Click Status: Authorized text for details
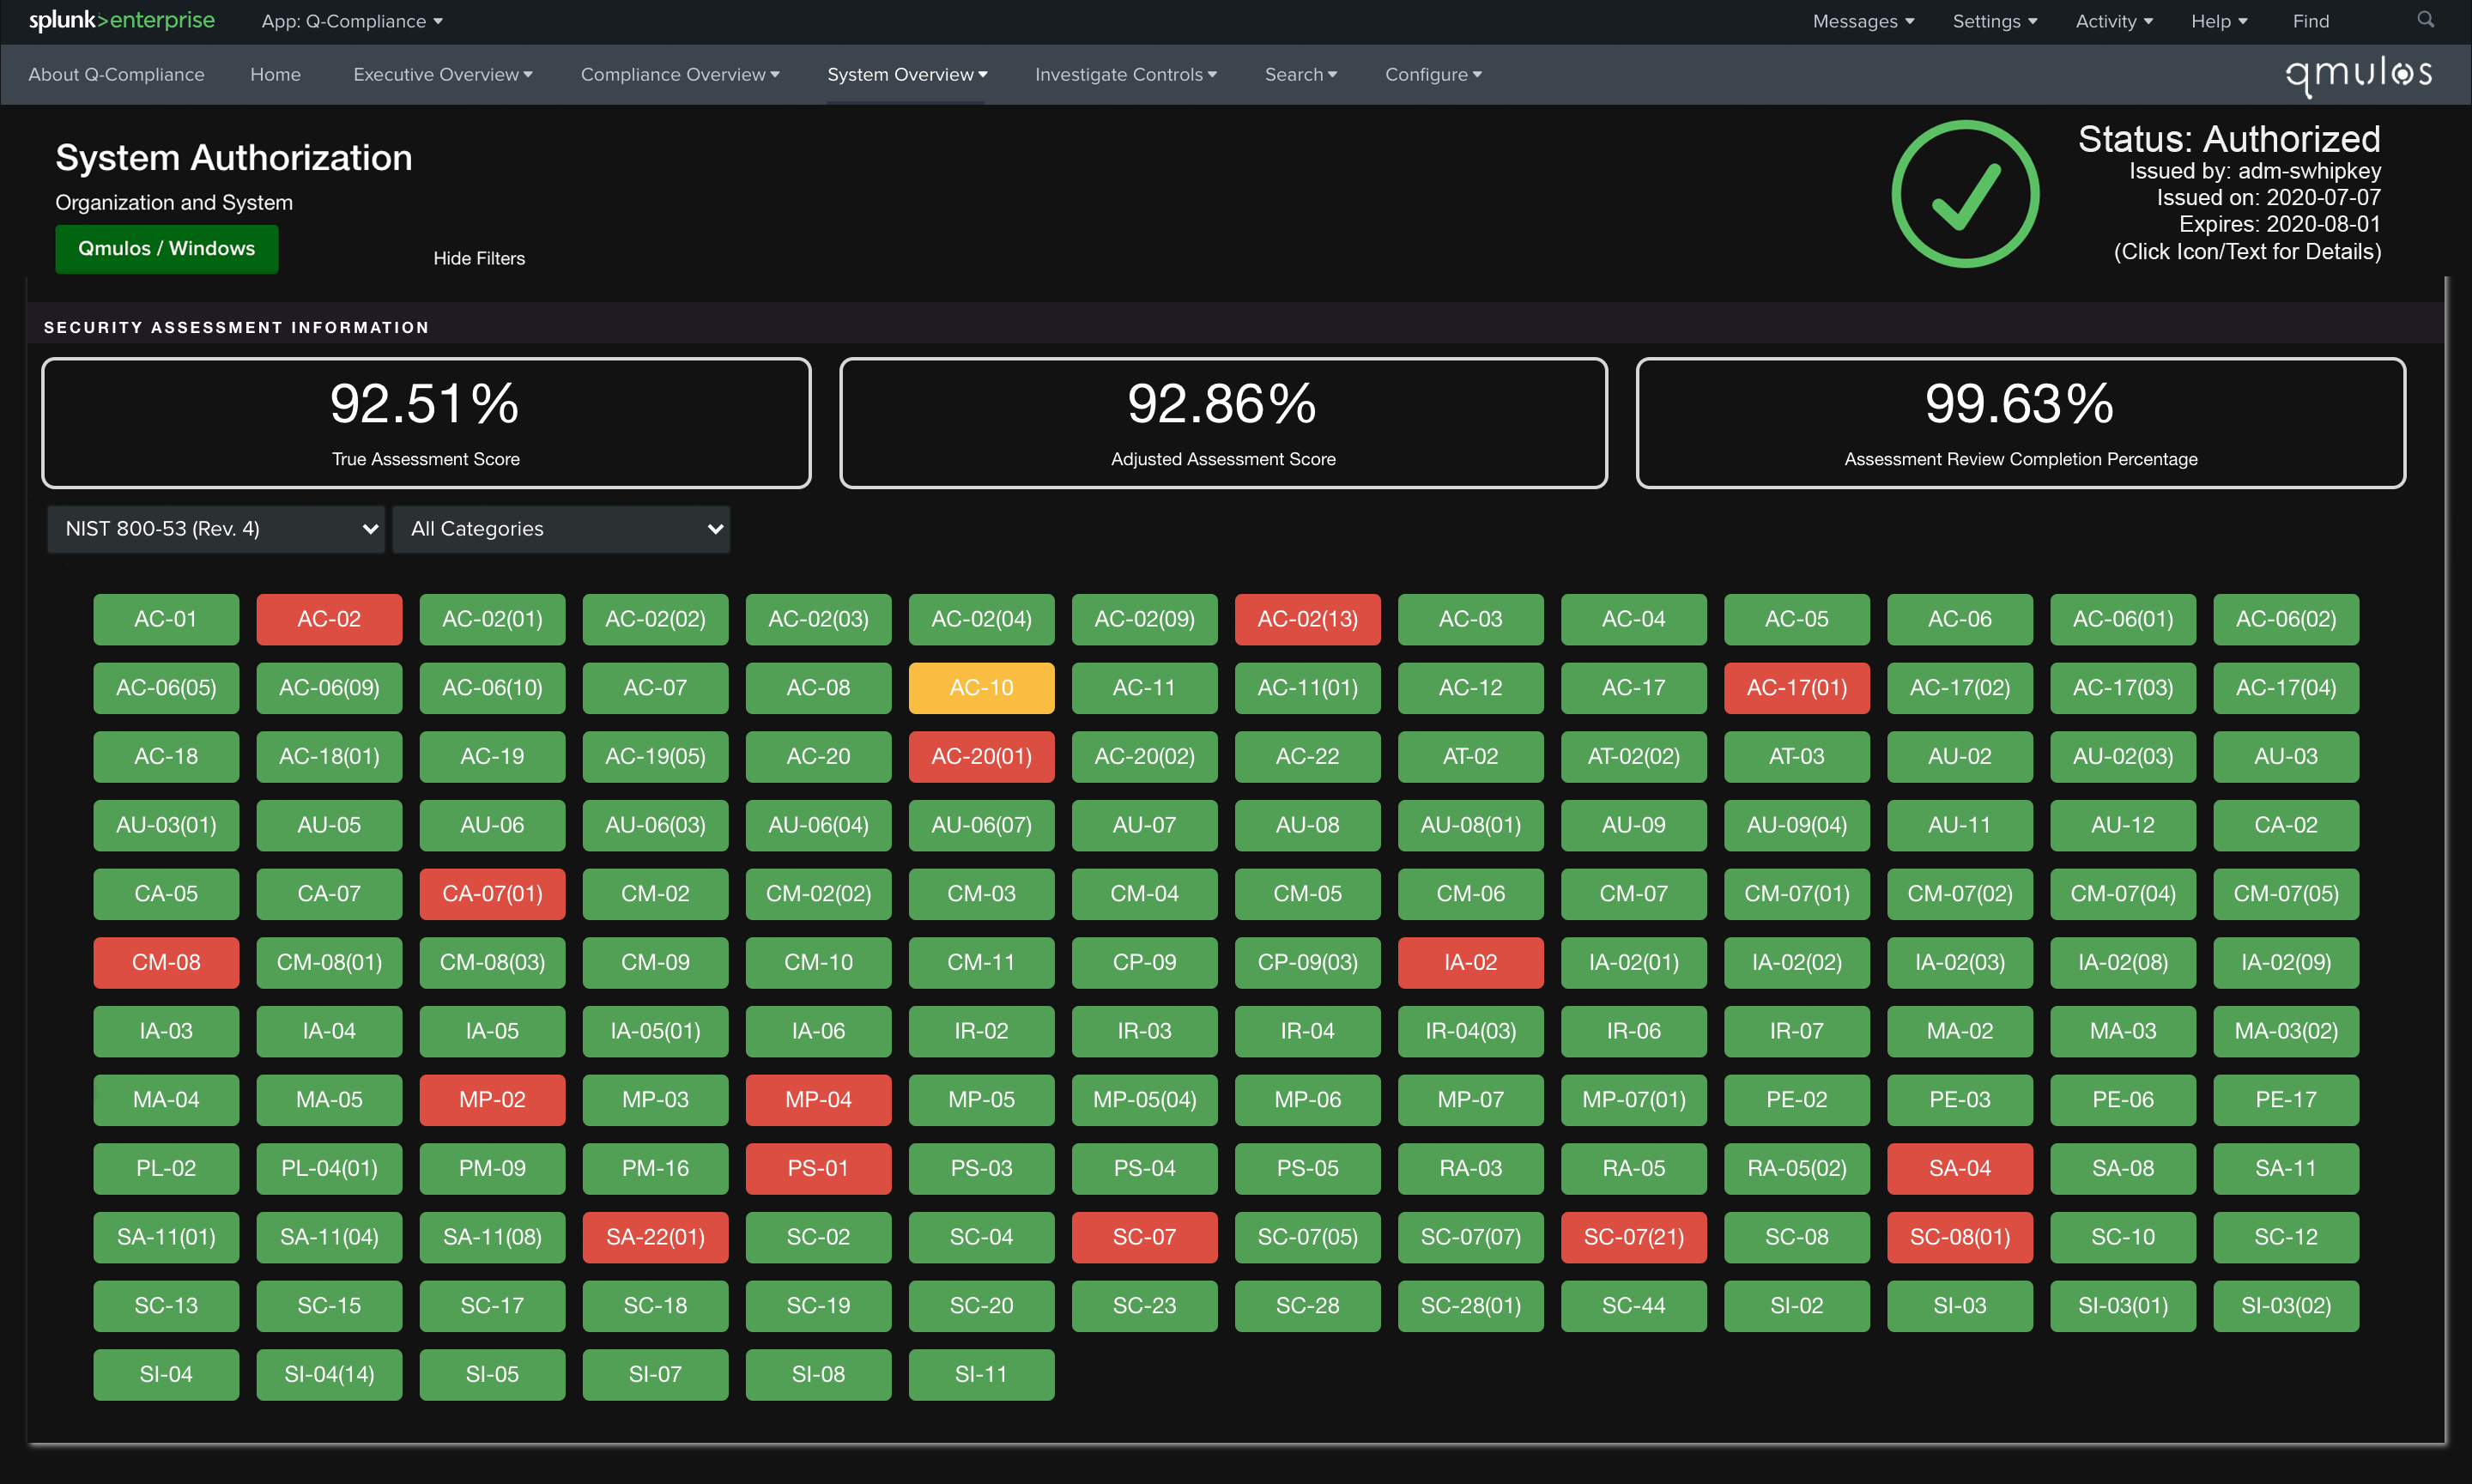The width and height of the screenshot is (2472, 1484). click(x=2229, y=139)
